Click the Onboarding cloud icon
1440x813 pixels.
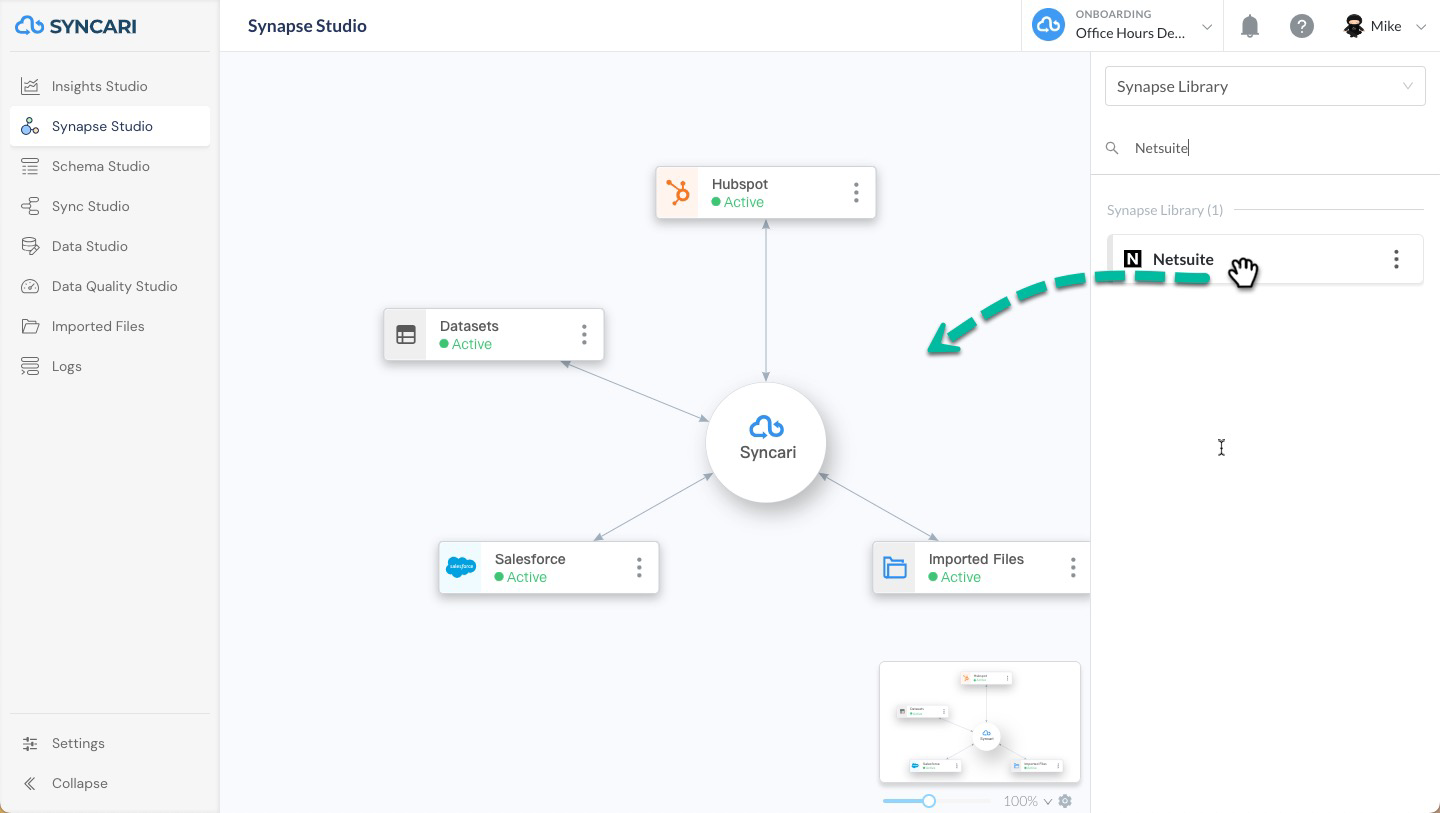click(x=1048, y=26)
